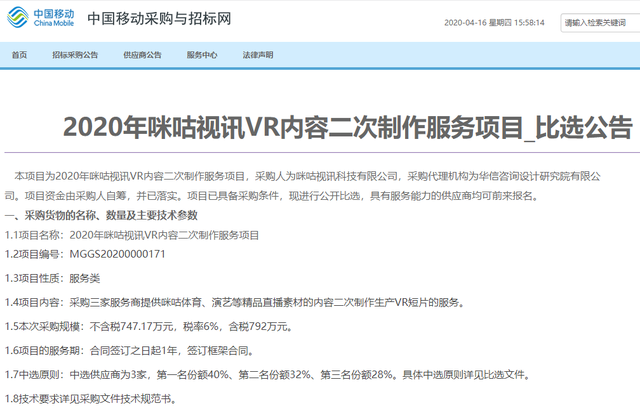The image size is (640, 410).
Task: Click the announcement title 2020年咪咕视讯VR内容
Action: 348,127
